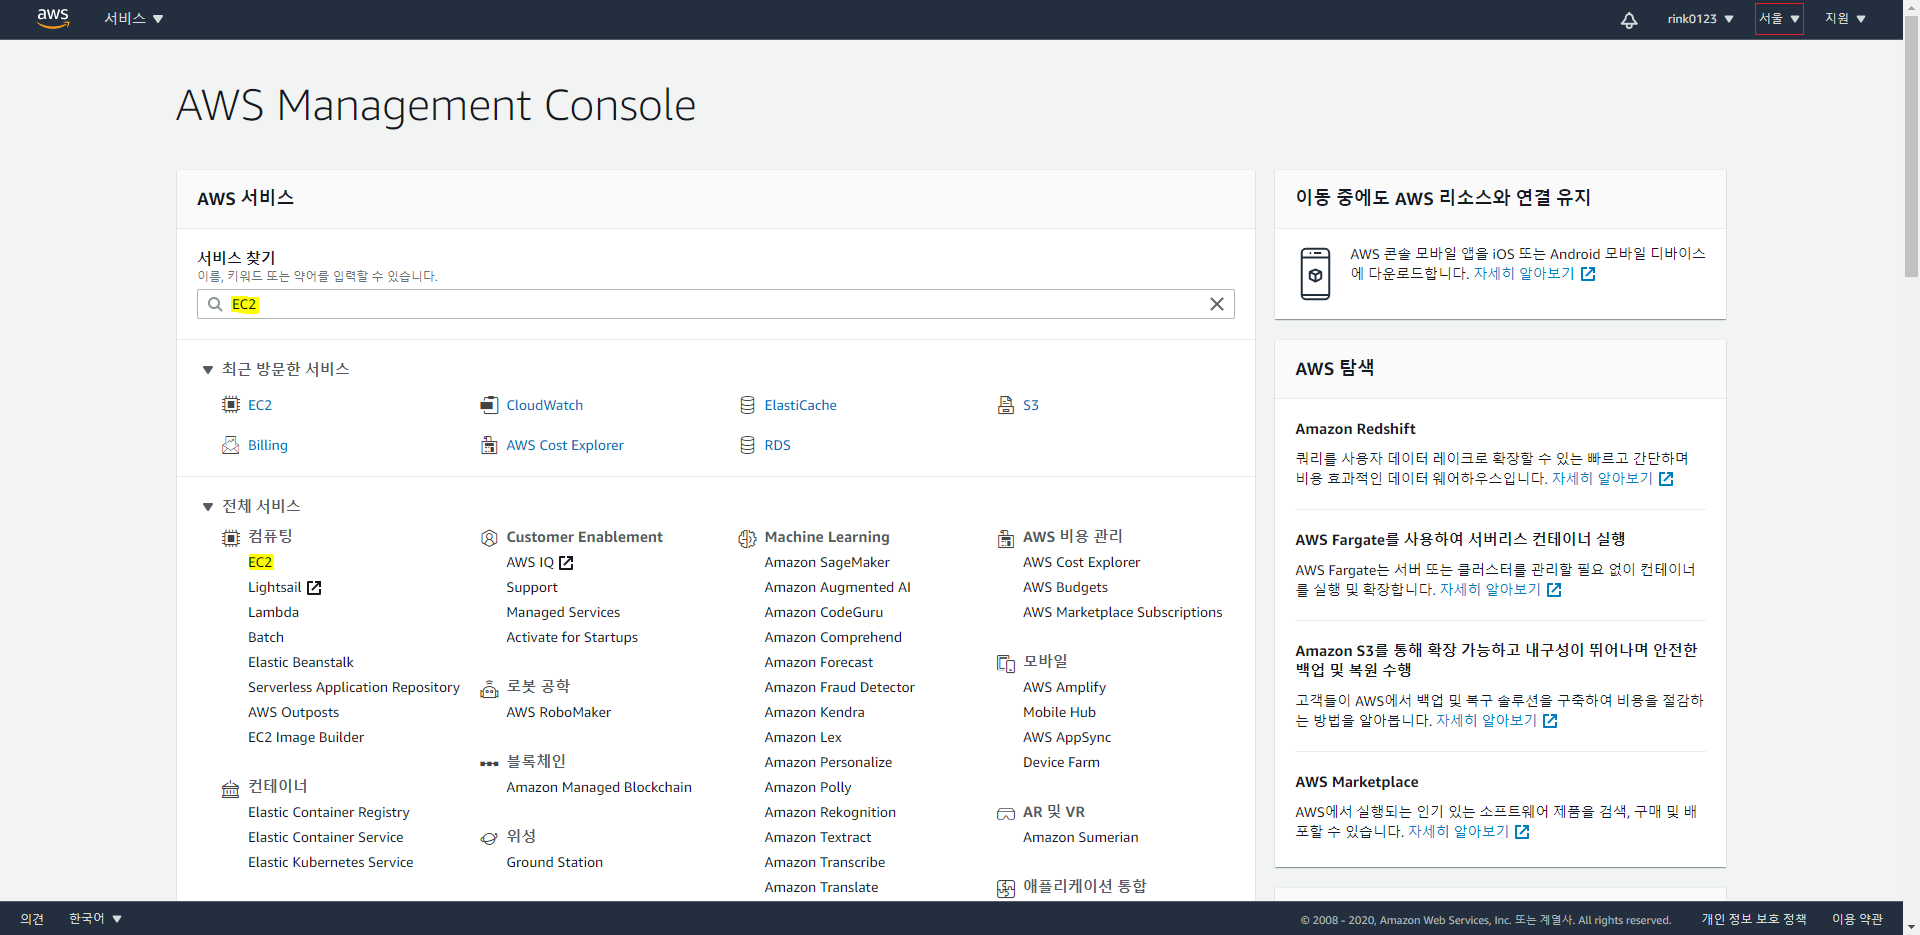Open AWS Budgets service

tap(1065, 587)
